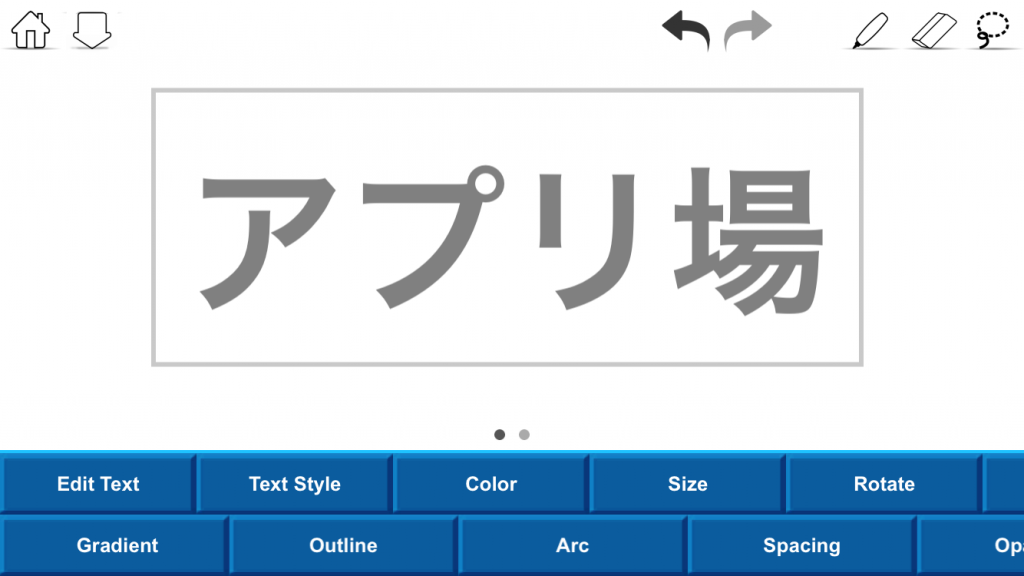The width and height of the screenshot is (1024, 576).
Task: Switch to the second options page
Action: [524, 434]
